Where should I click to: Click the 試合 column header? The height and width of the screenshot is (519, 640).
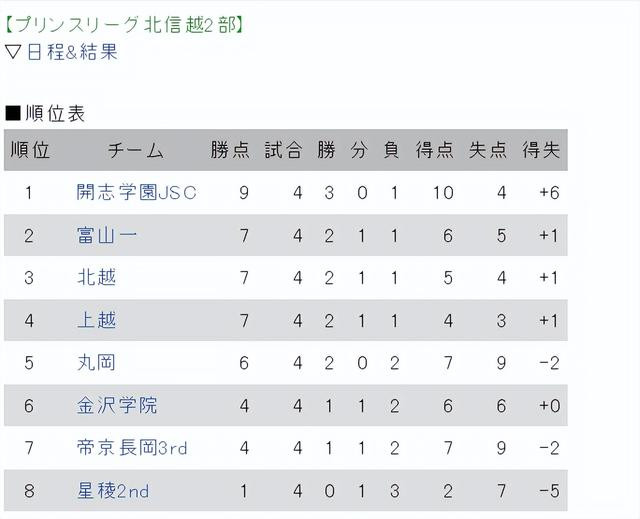(x=283, y=150)
